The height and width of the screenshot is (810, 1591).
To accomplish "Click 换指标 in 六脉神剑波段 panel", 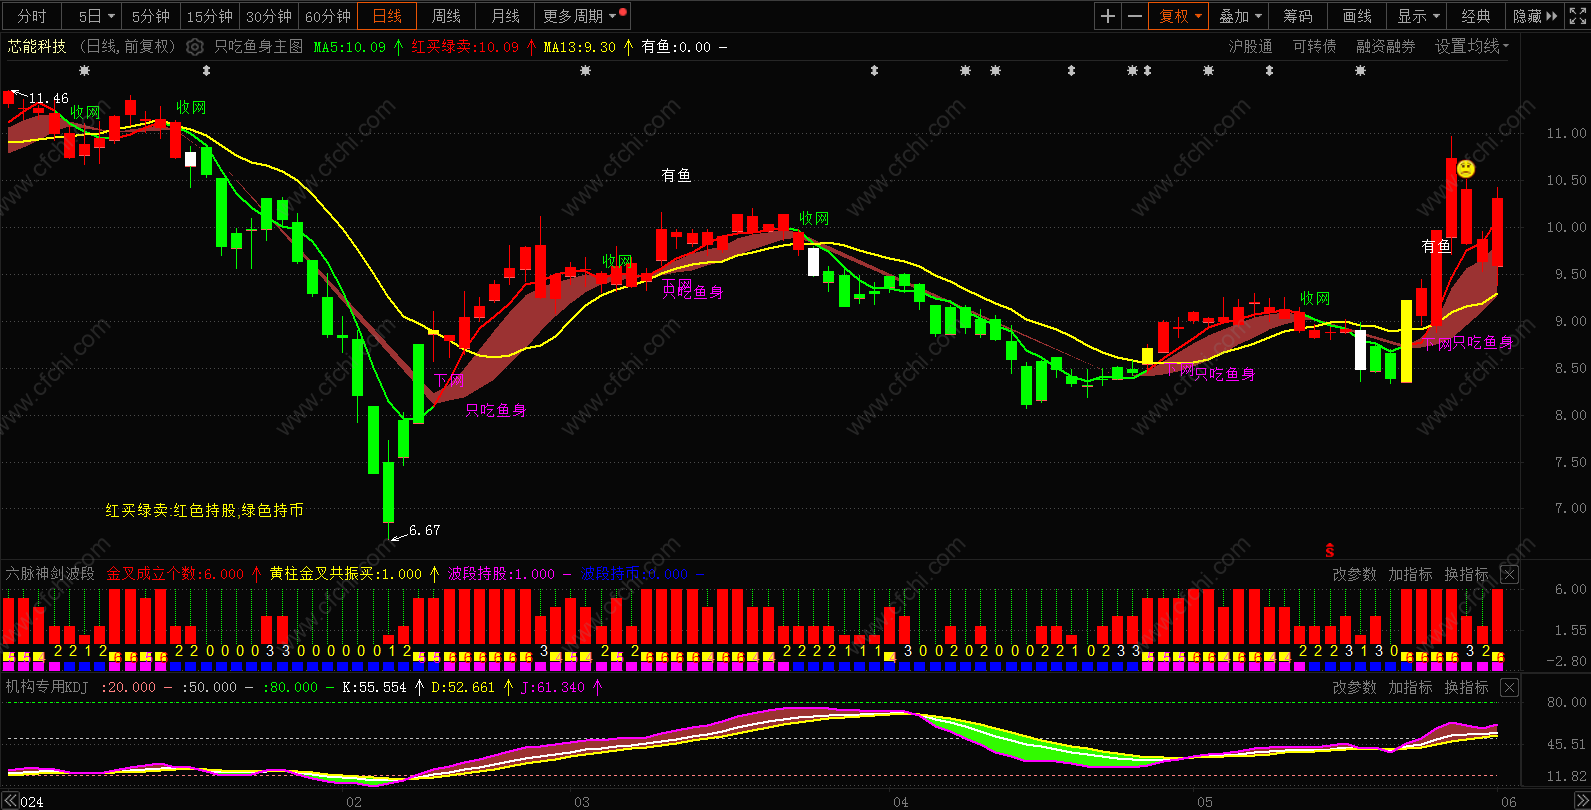I will [1466, 574].
